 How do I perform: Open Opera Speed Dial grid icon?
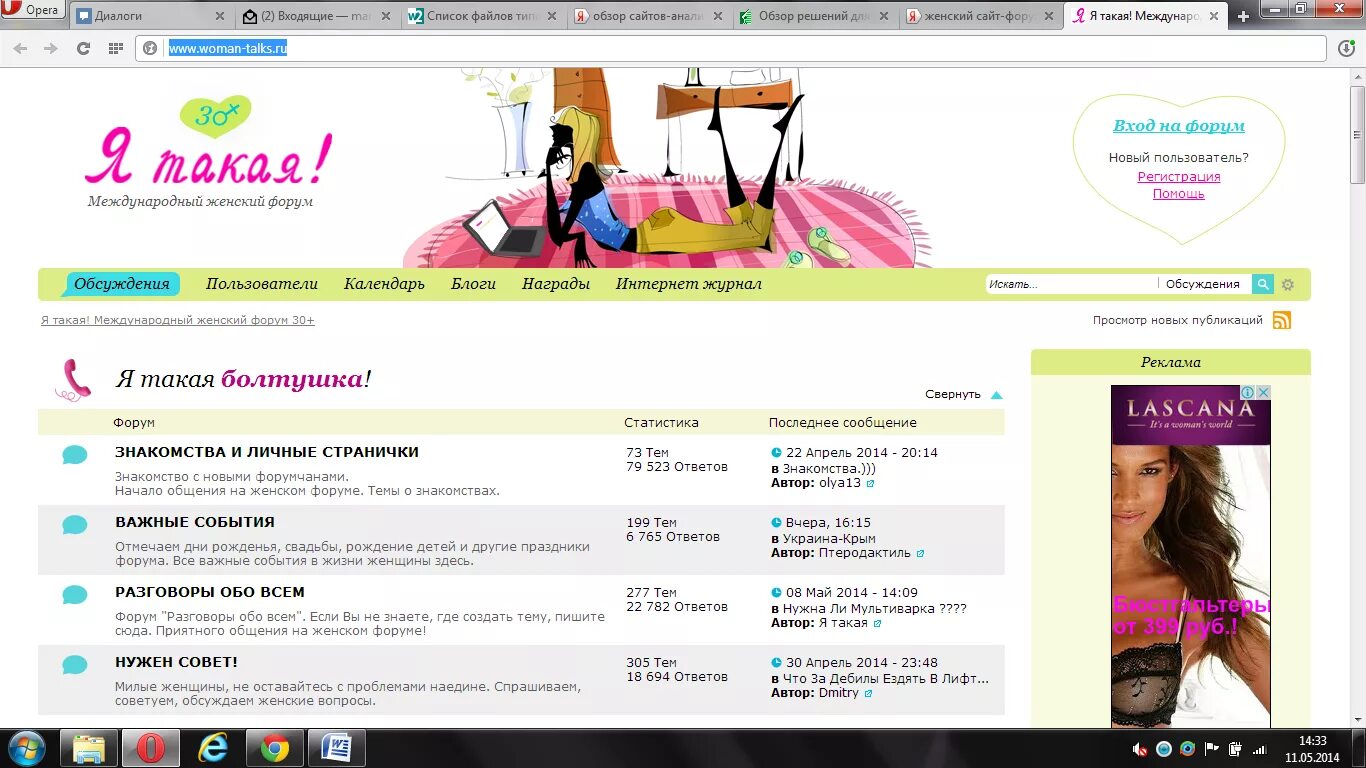116,48
